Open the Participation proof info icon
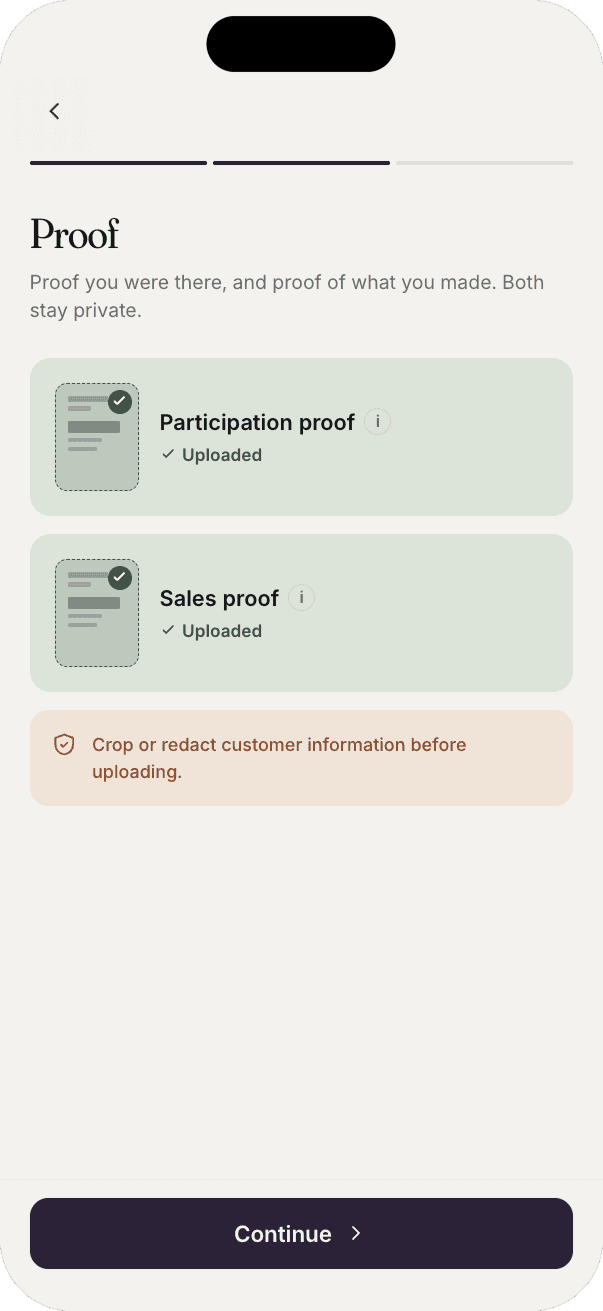The height and width of the screenshot is (1311, 603). point(377,421)
